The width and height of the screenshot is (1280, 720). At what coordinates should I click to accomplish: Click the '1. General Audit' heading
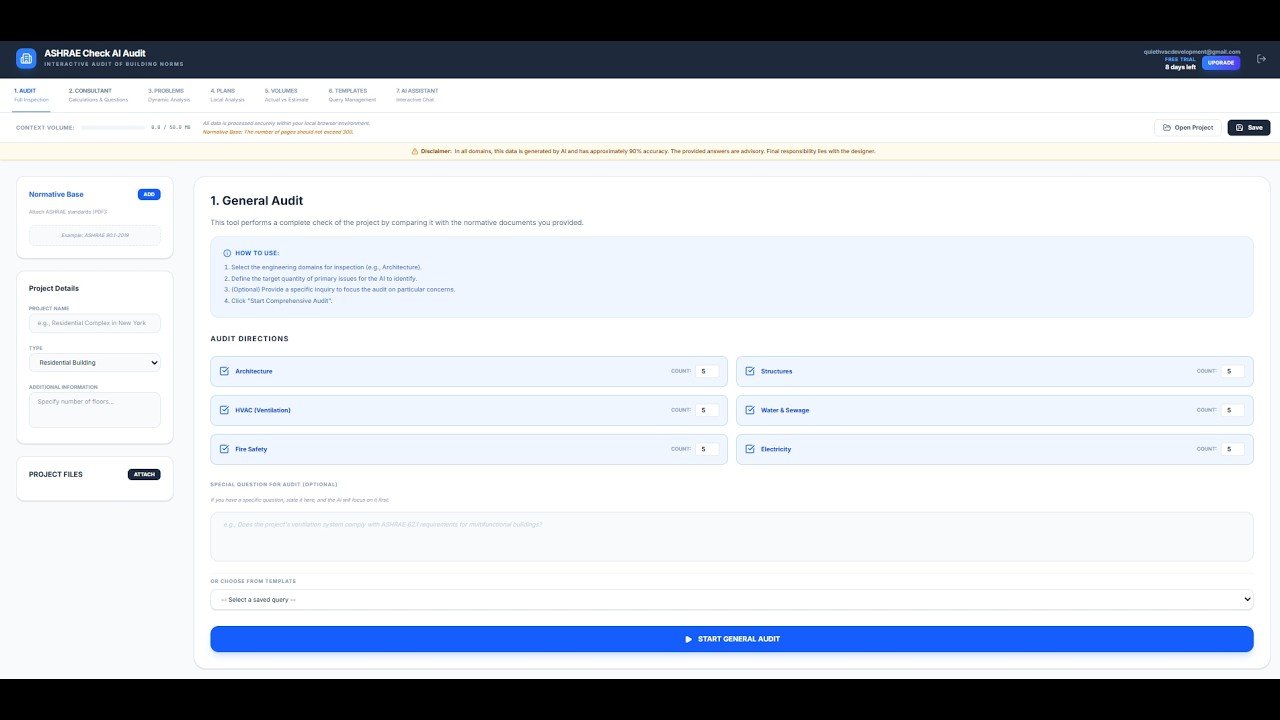click(257, 201)
